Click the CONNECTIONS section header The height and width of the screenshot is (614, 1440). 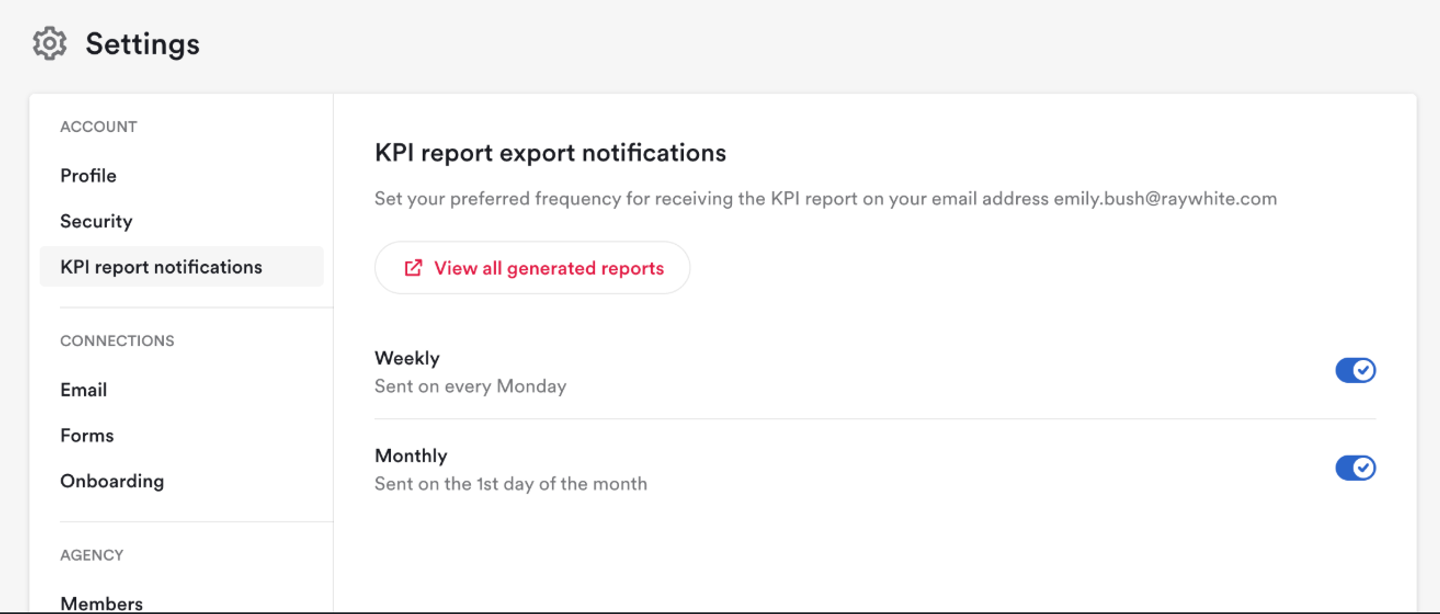click(x=117, y=341)
